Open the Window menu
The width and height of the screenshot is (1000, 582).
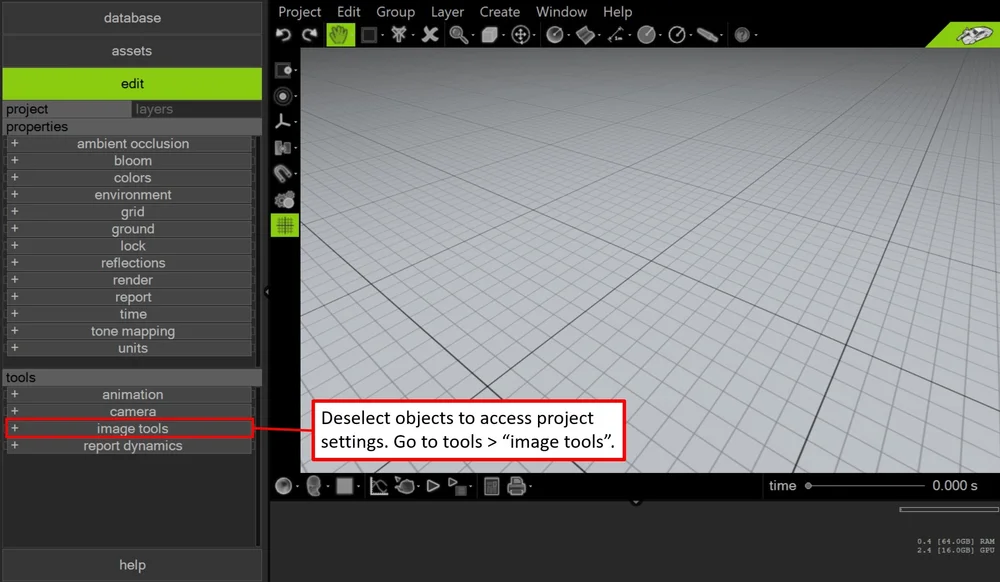[x=561, y=11]
